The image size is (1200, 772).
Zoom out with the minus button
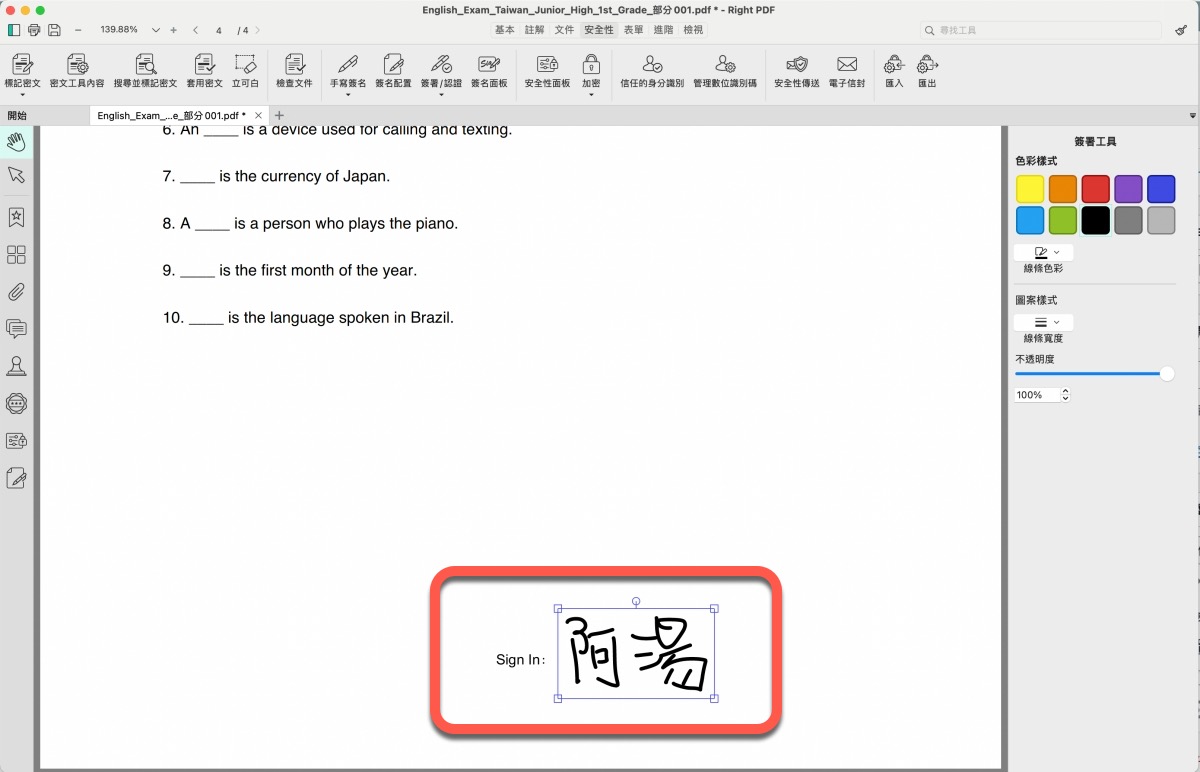78,30
